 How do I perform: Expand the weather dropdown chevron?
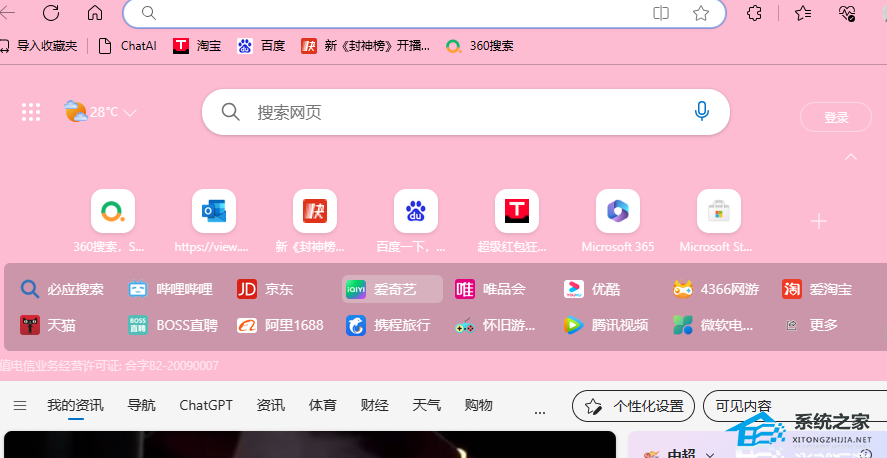click(130, 113)
